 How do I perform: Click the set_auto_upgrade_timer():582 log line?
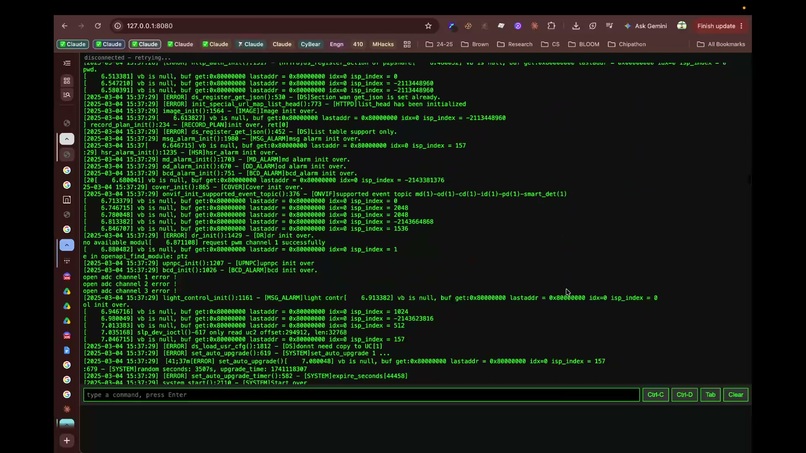(245, 376)
